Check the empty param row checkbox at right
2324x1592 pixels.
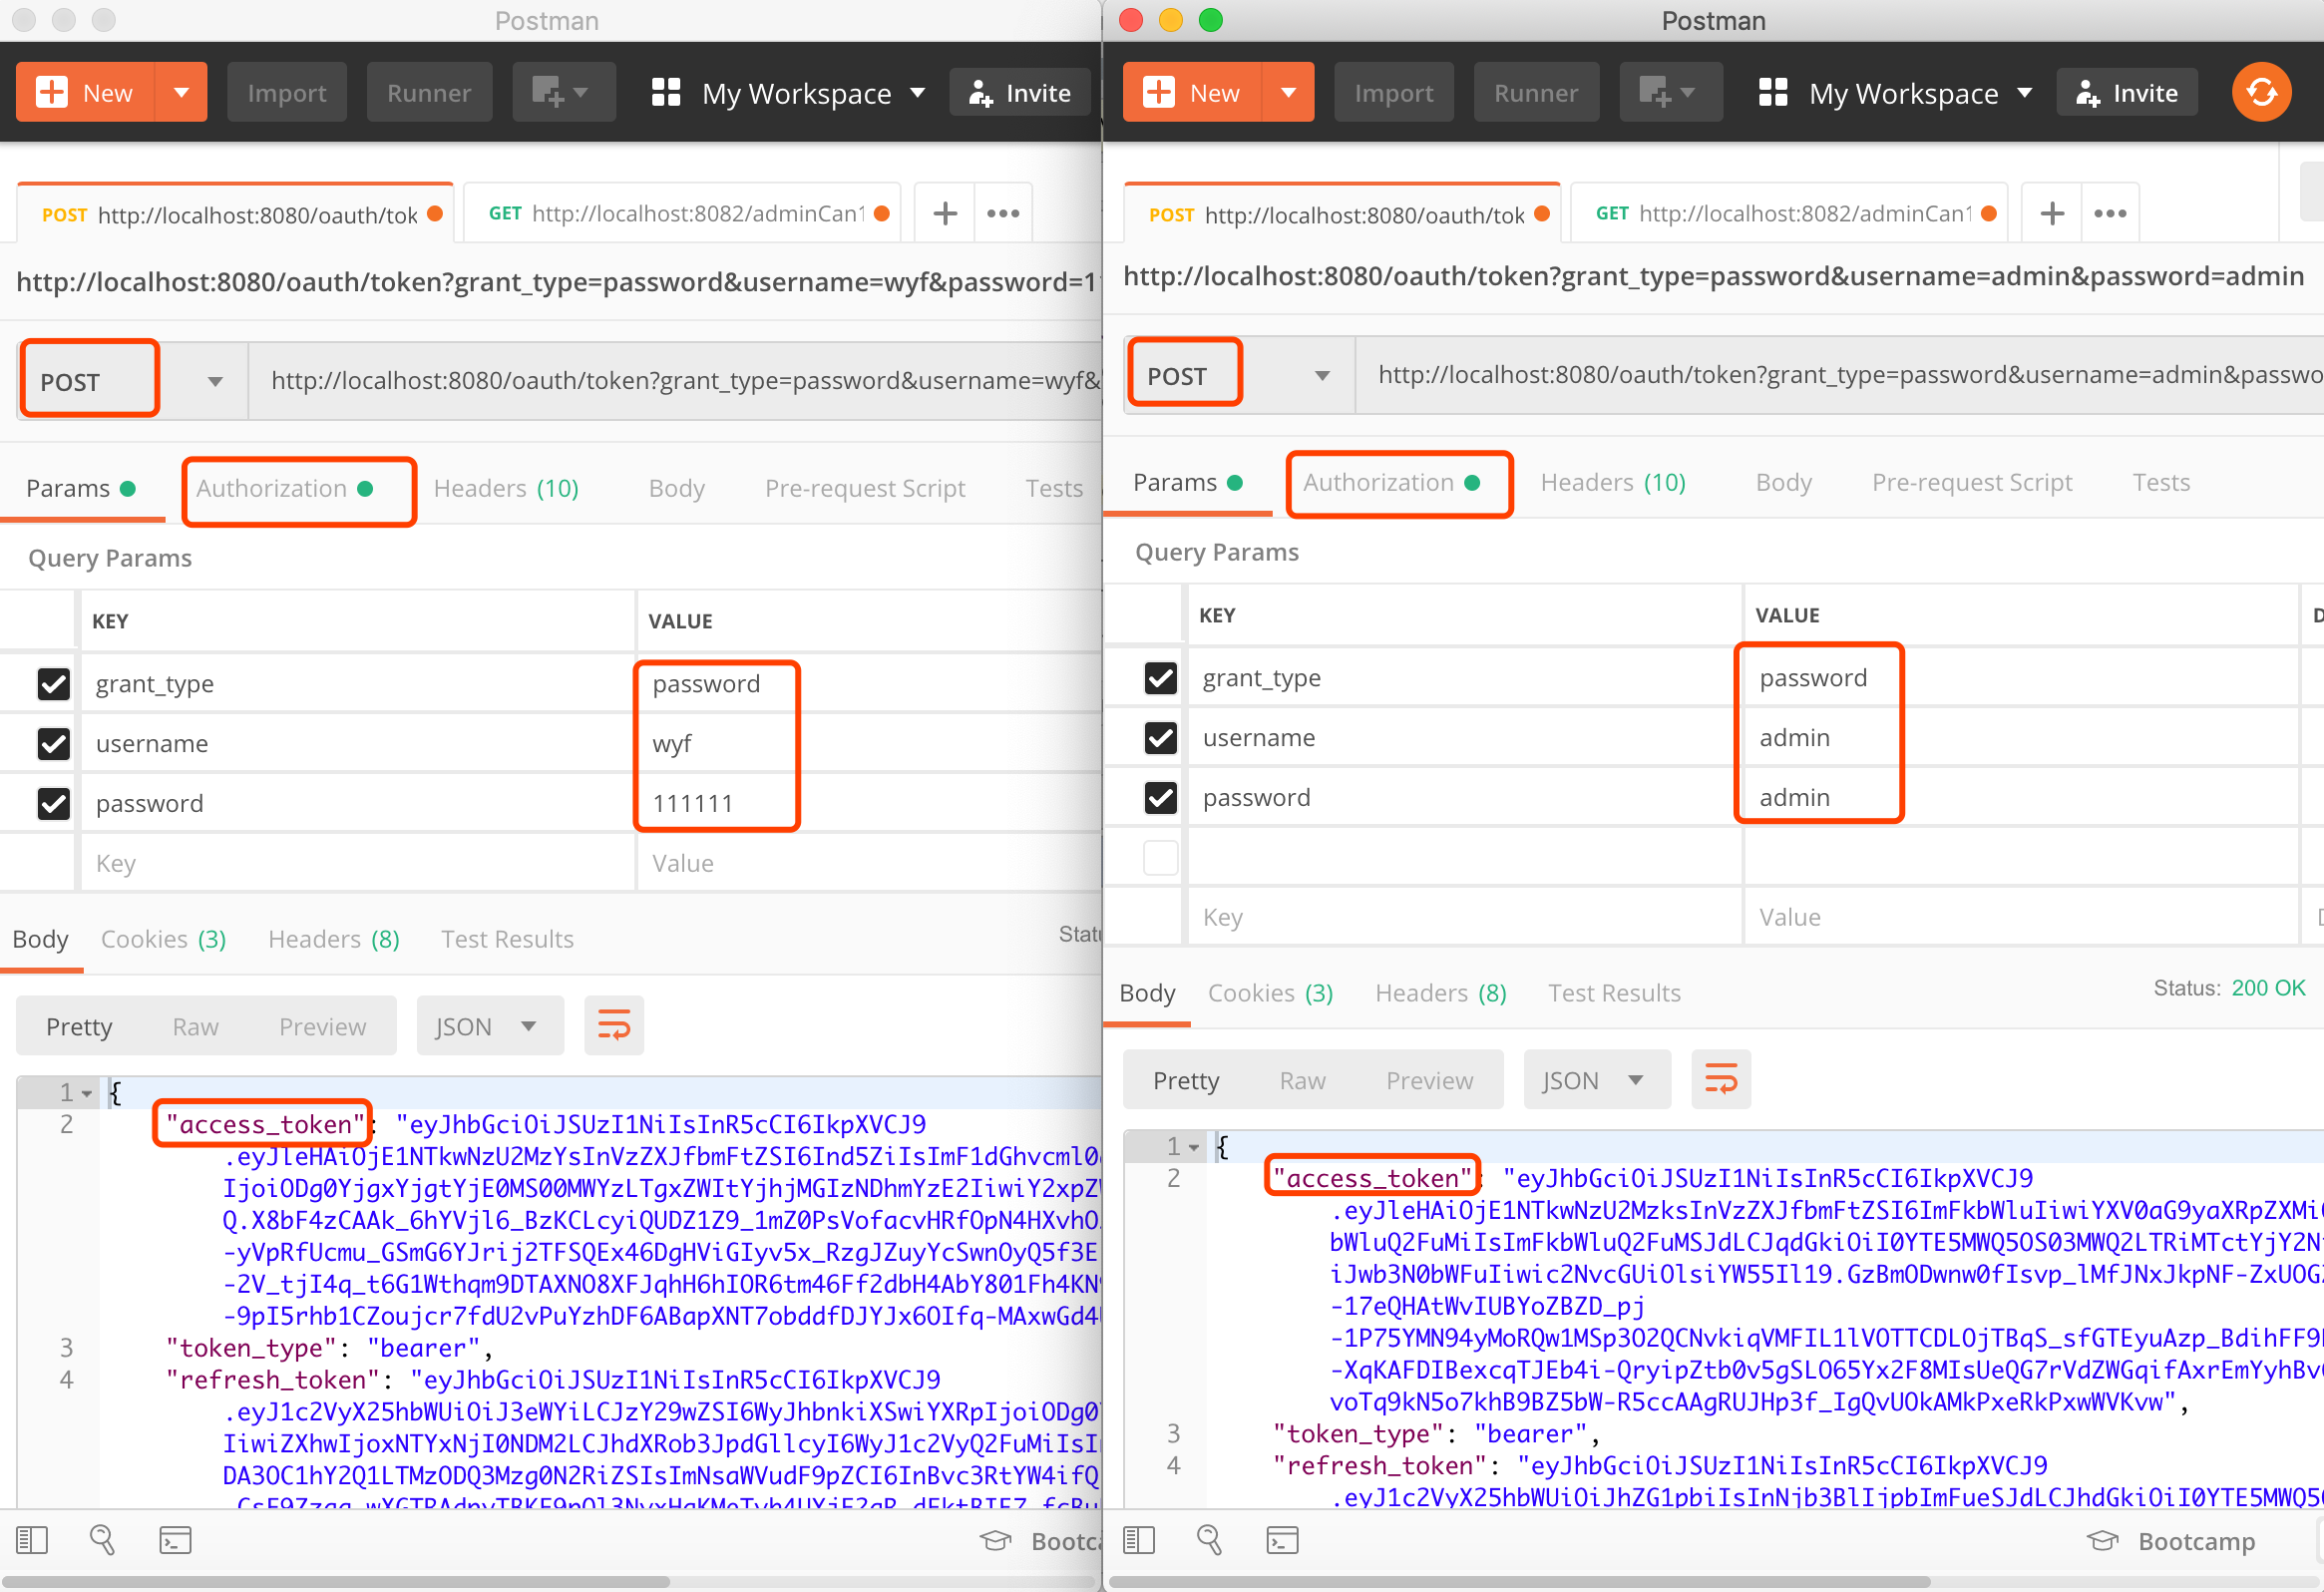tap(1160, 858)
